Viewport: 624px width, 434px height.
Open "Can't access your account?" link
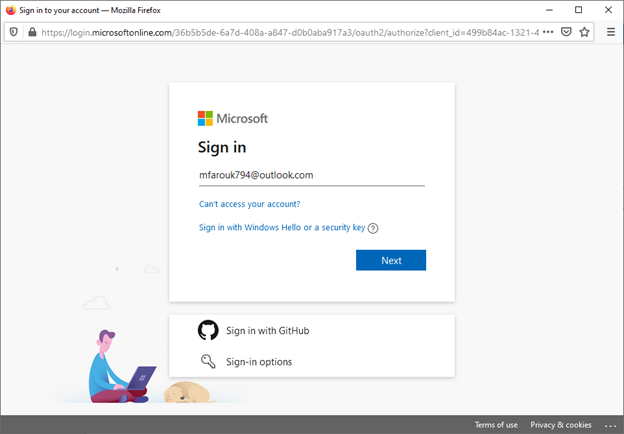pos(250,204)
